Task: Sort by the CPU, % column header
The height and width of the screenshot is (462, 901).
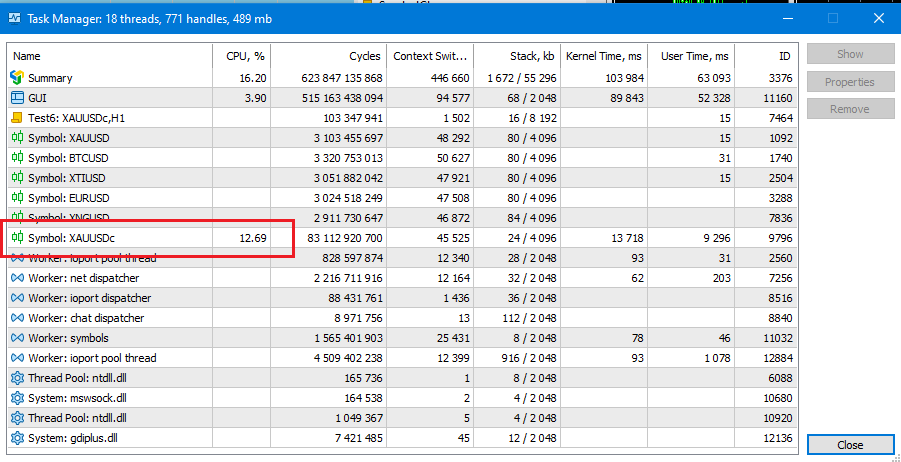Action: pos(241,56)
